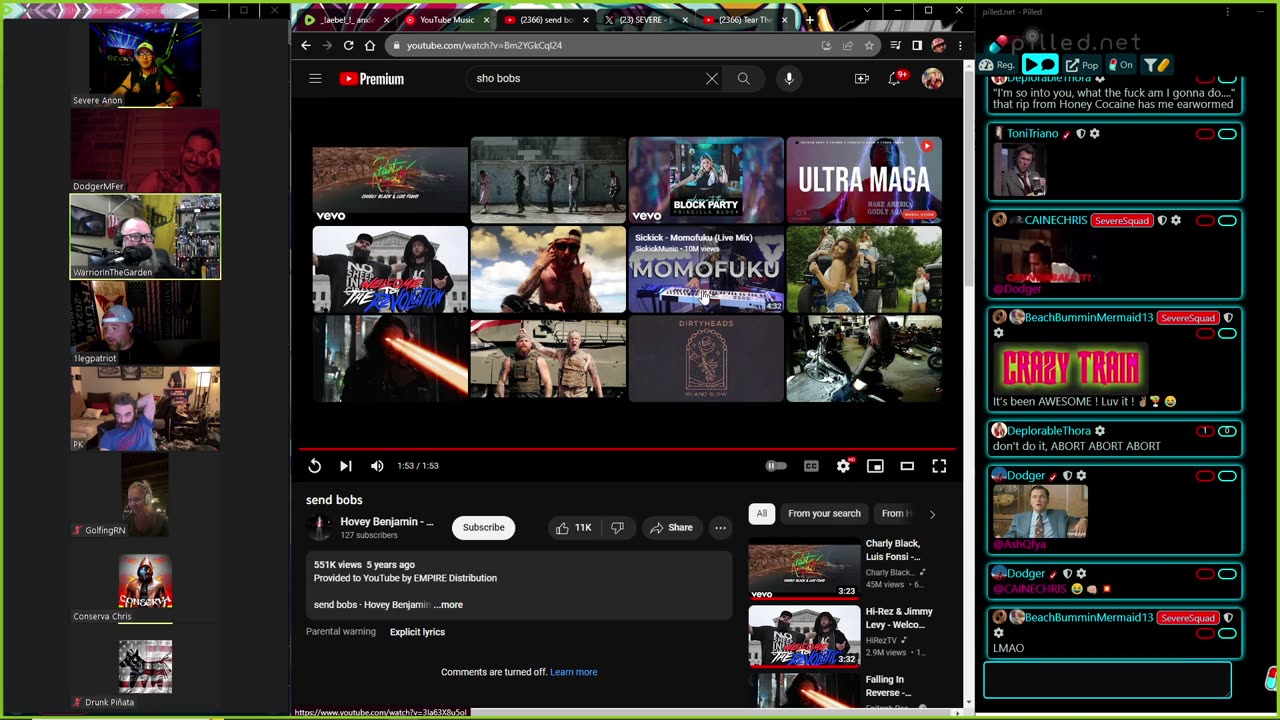Open YouTube notifications bell
This screenshot has height=720, width=1280.
895,78
